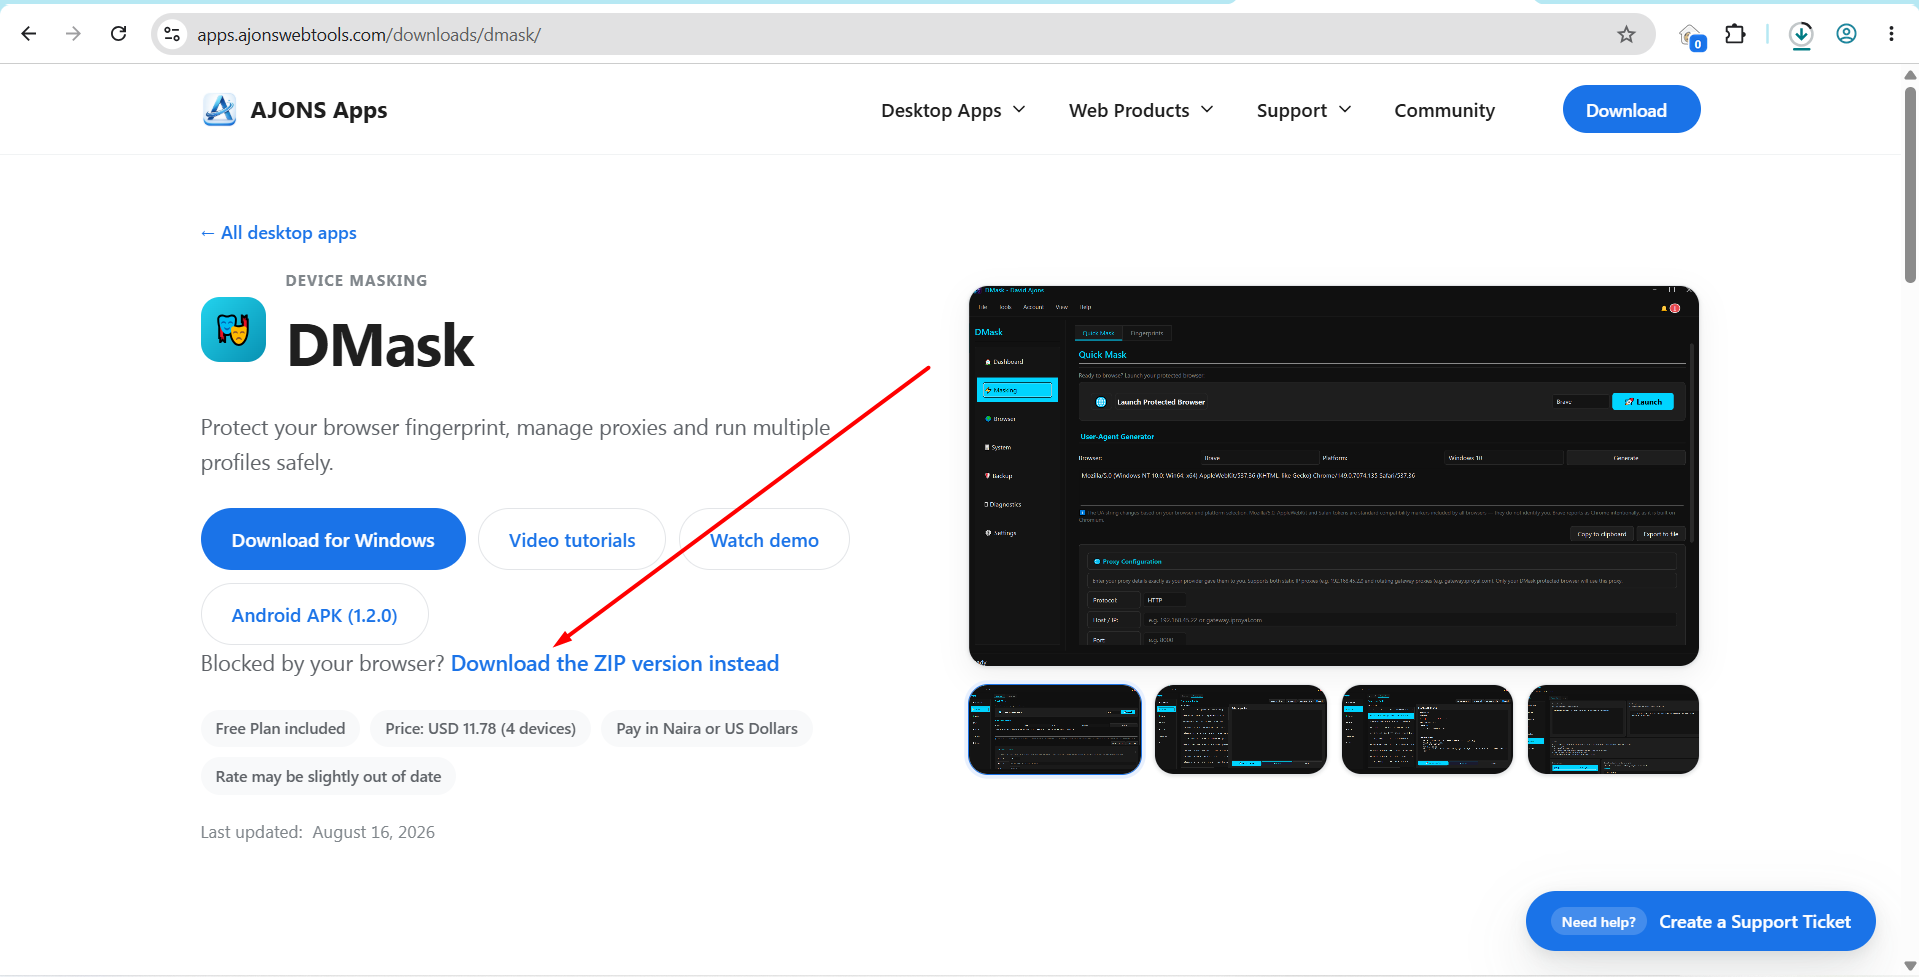This screenshot has width=1919, height=977.
Task: Click the page vertical scrollbar
Action: [1910, 185]
